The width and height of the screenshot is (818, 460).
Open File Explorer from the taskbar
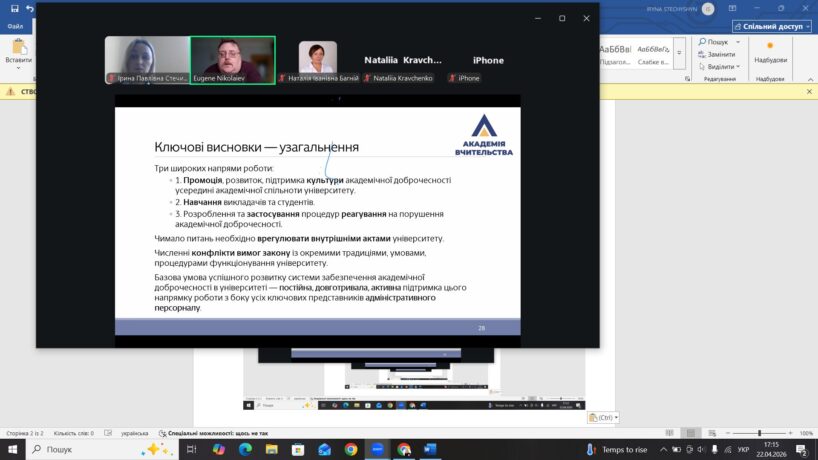coord(272,450)
